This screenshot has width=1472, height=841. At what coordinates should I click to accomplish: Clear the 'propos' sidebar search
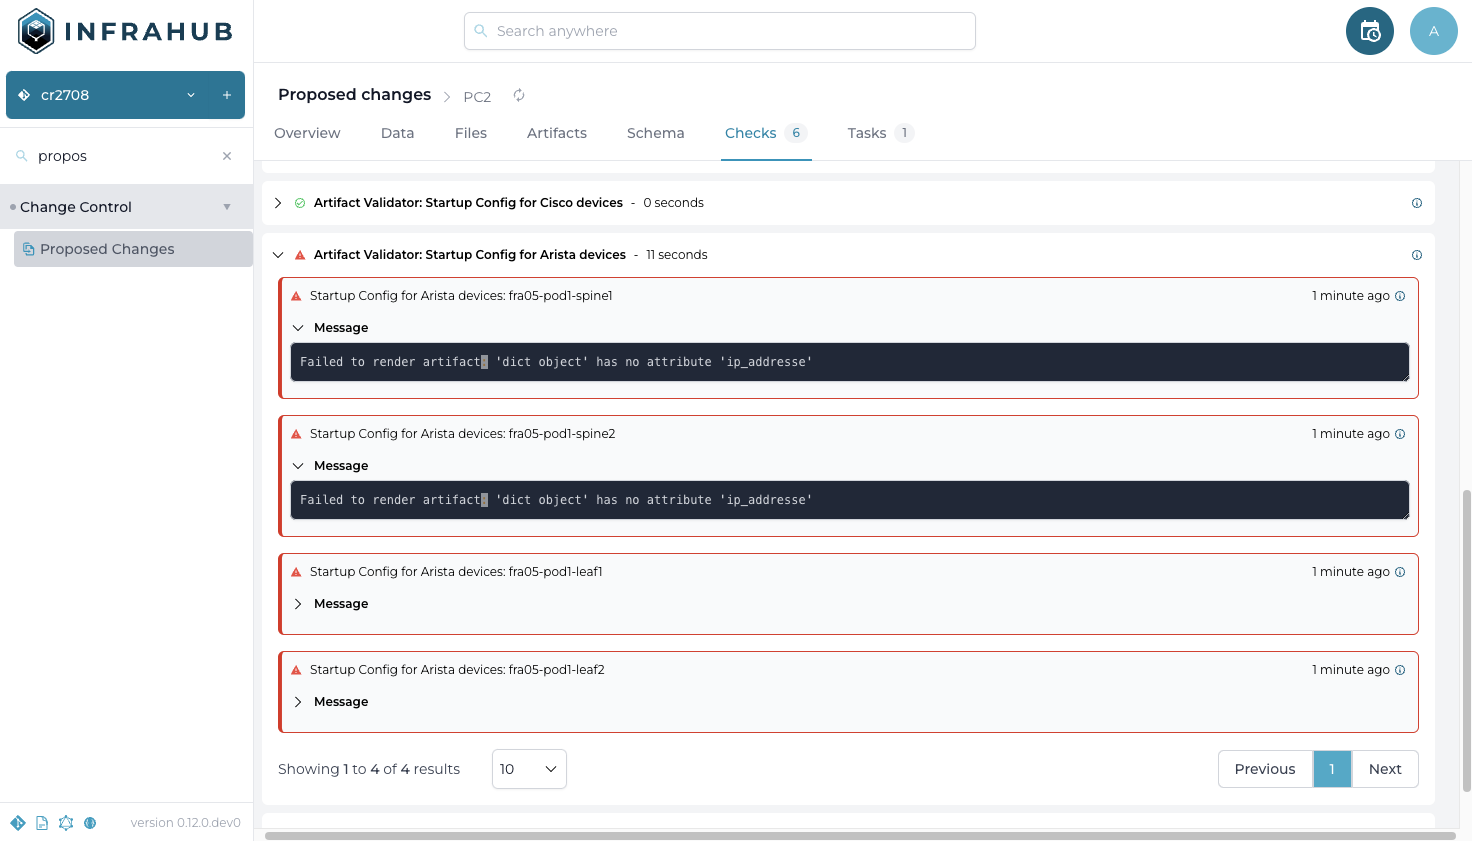pyautogui.click(x=227, y=156)
